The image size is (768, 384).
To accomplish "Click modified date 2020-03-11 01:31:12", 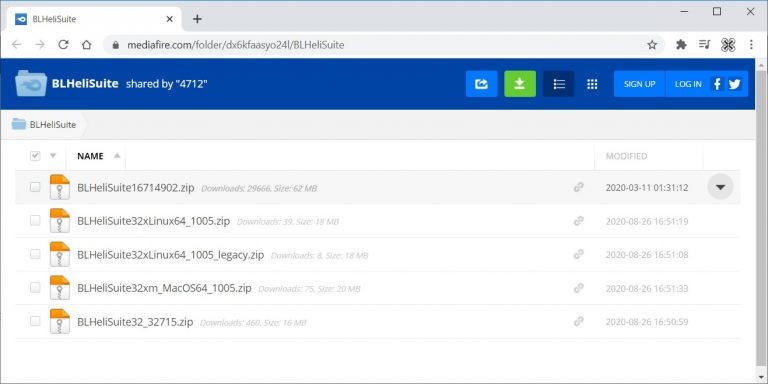I will [647, 187].
